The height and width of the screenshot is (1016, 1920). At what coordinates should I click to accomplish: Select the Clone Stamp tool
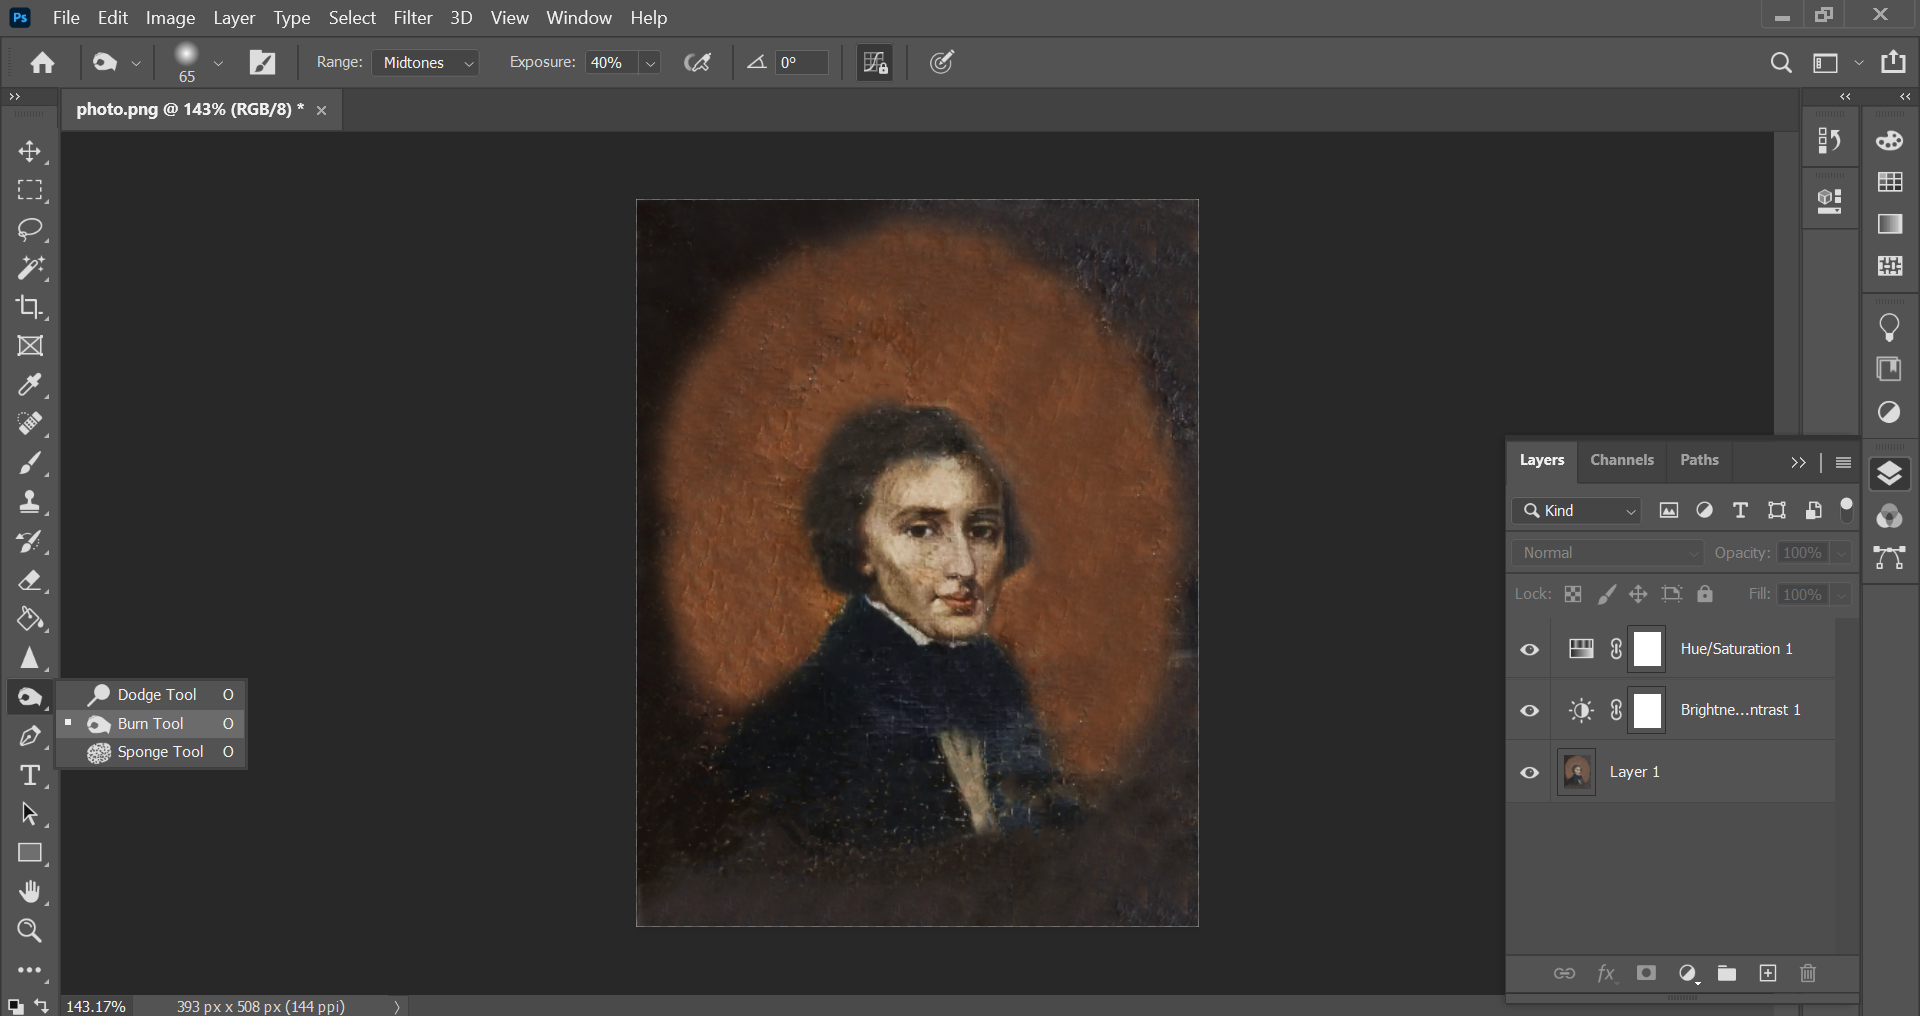[30, 502]
